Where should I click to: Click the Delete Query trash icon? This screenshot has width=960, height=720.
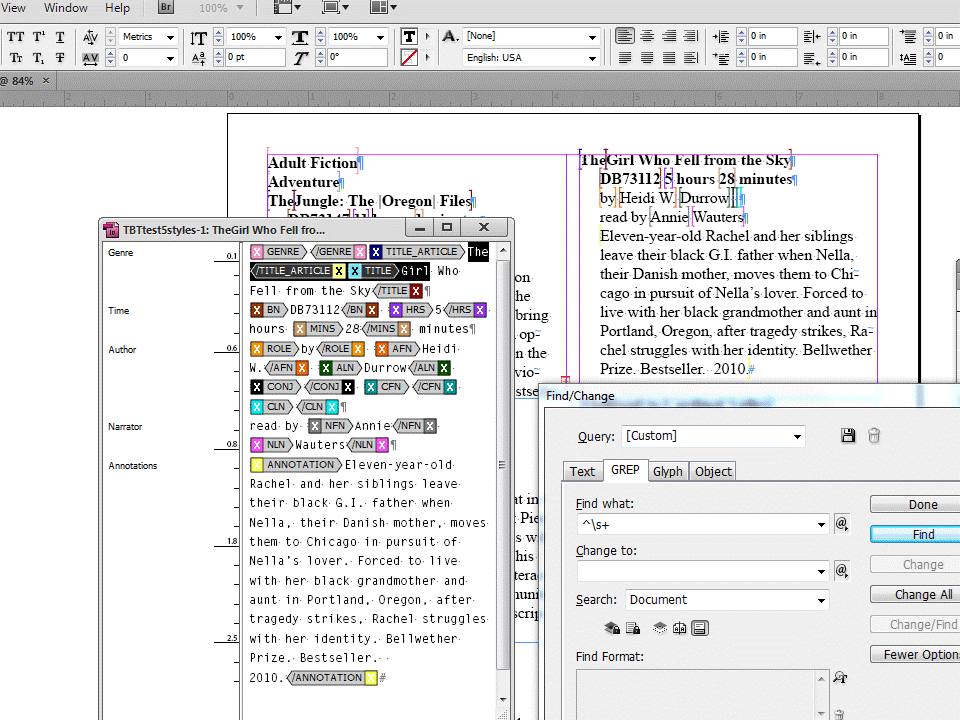874,436
